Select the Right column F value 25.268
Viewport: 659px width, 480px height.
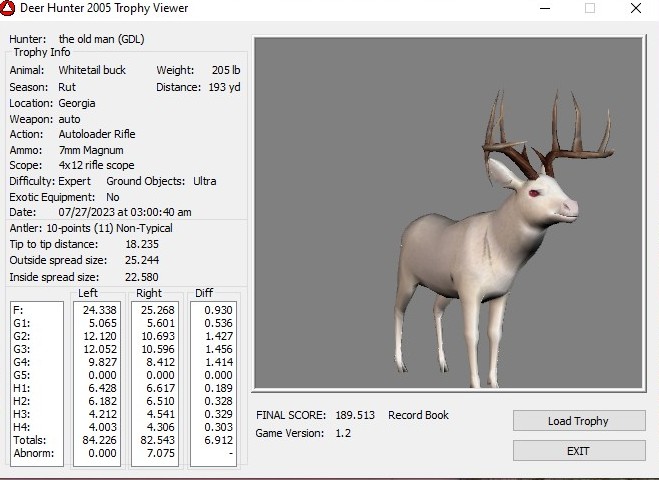coord(160,310)
